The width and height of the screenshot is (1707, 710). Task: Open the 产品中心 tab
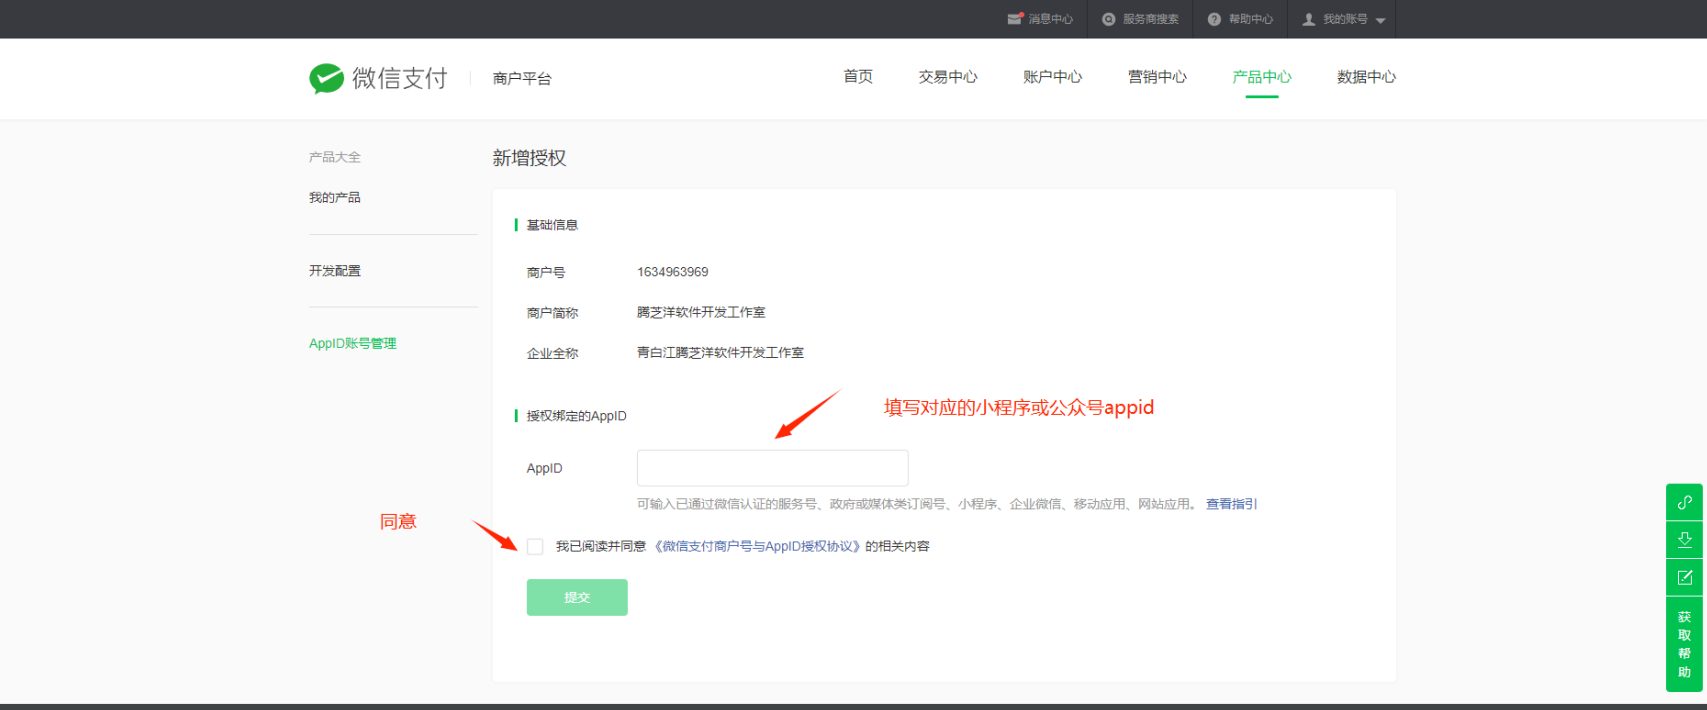pos(1262,77)
